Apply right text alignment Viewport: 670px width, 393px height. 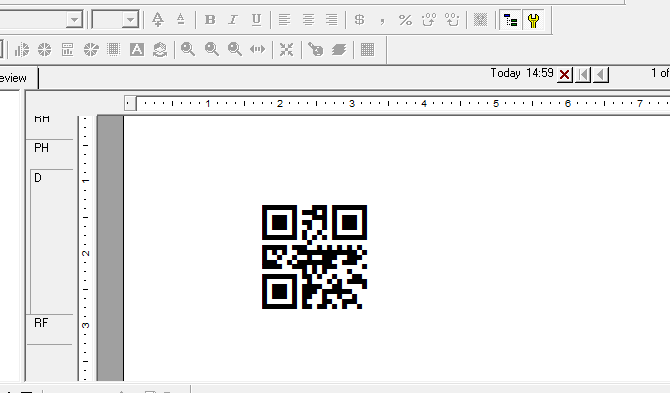pyautogui.click(x=332, y=20)
